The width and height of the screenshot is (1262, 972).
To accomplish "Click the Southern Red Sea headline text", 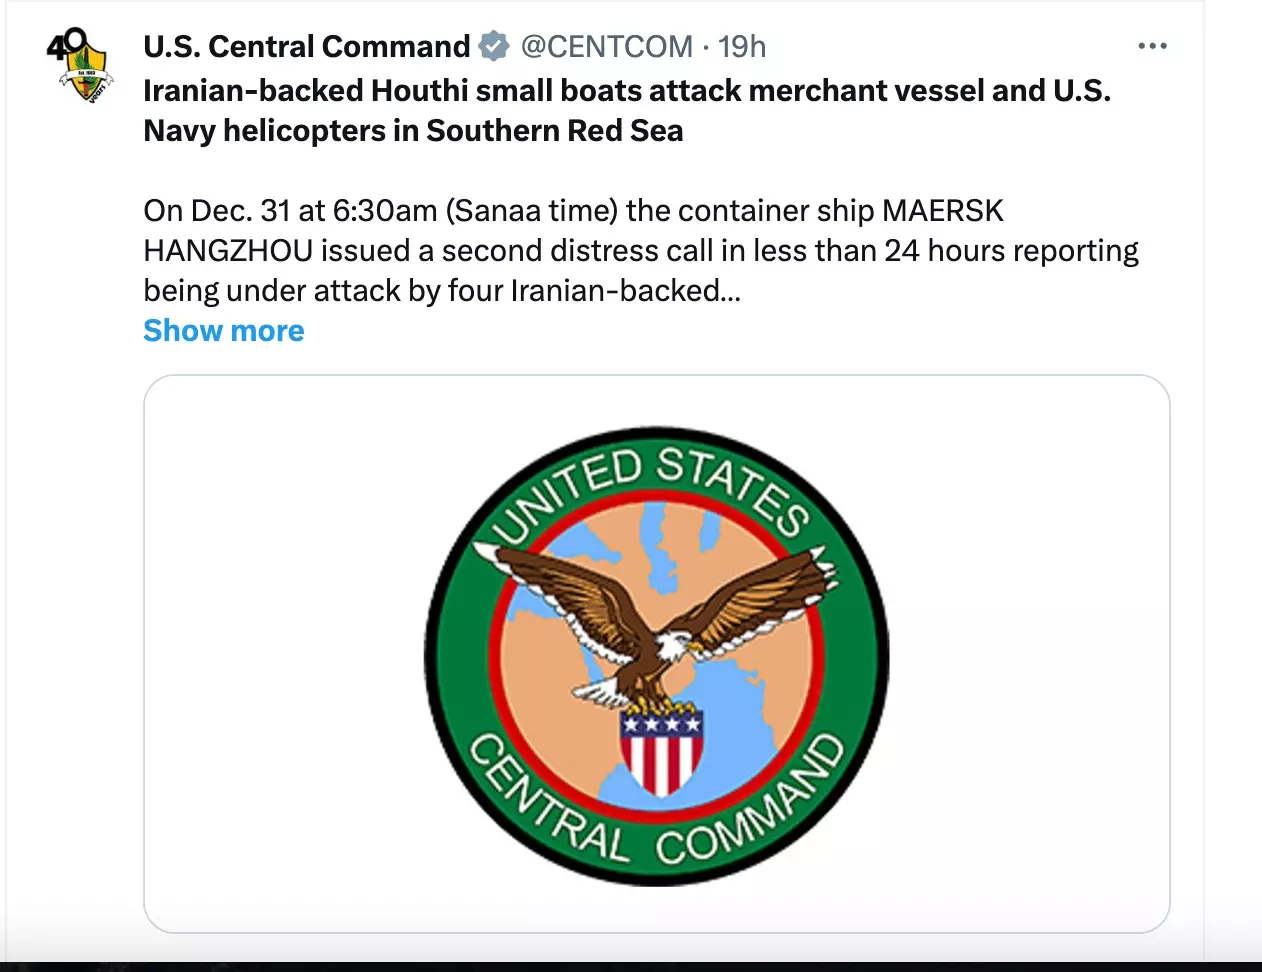I will [x=554, y=131].
